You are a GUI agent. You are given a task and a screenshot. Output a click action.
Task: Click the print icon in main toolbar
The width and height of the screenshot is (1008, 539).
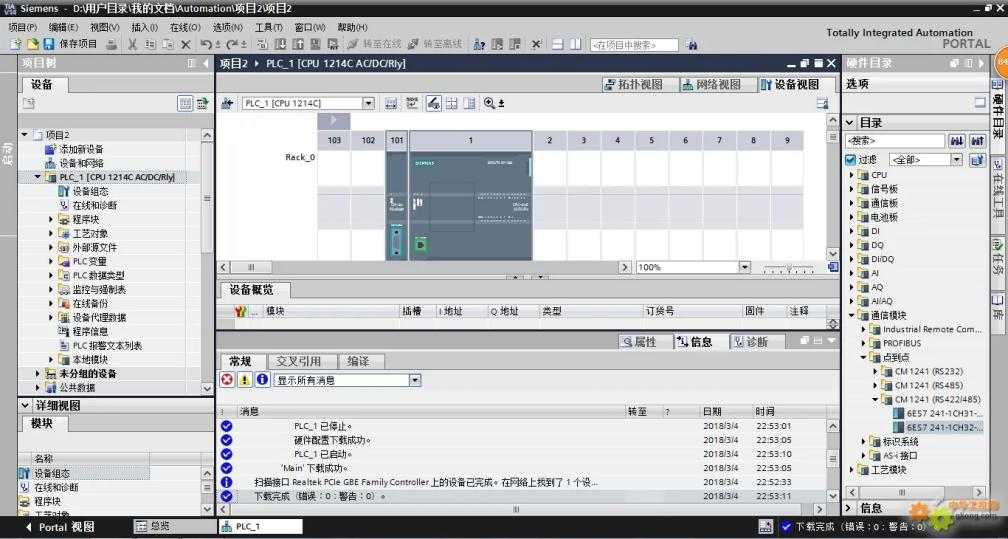[x=111, y=45]
